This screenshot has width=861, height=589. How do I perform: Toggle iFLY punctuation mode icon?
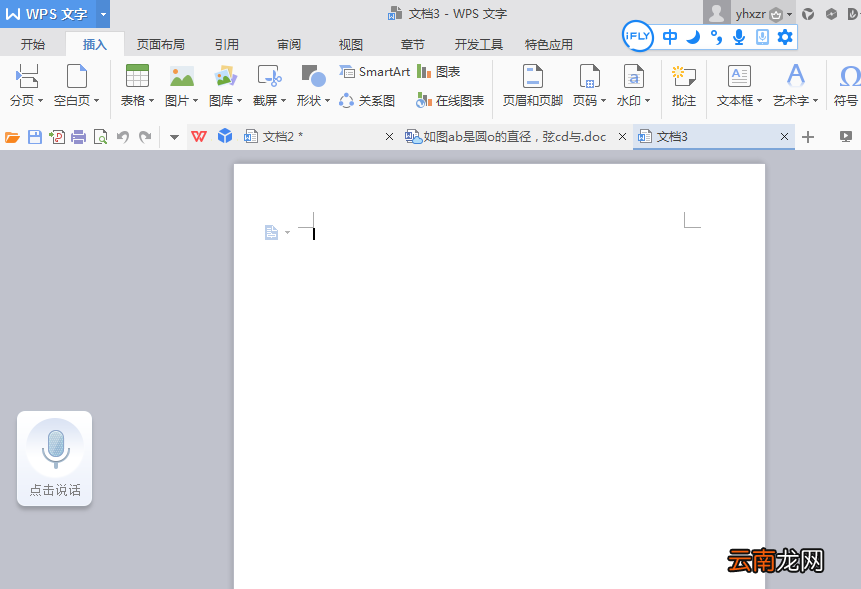(x=716, y=37)
